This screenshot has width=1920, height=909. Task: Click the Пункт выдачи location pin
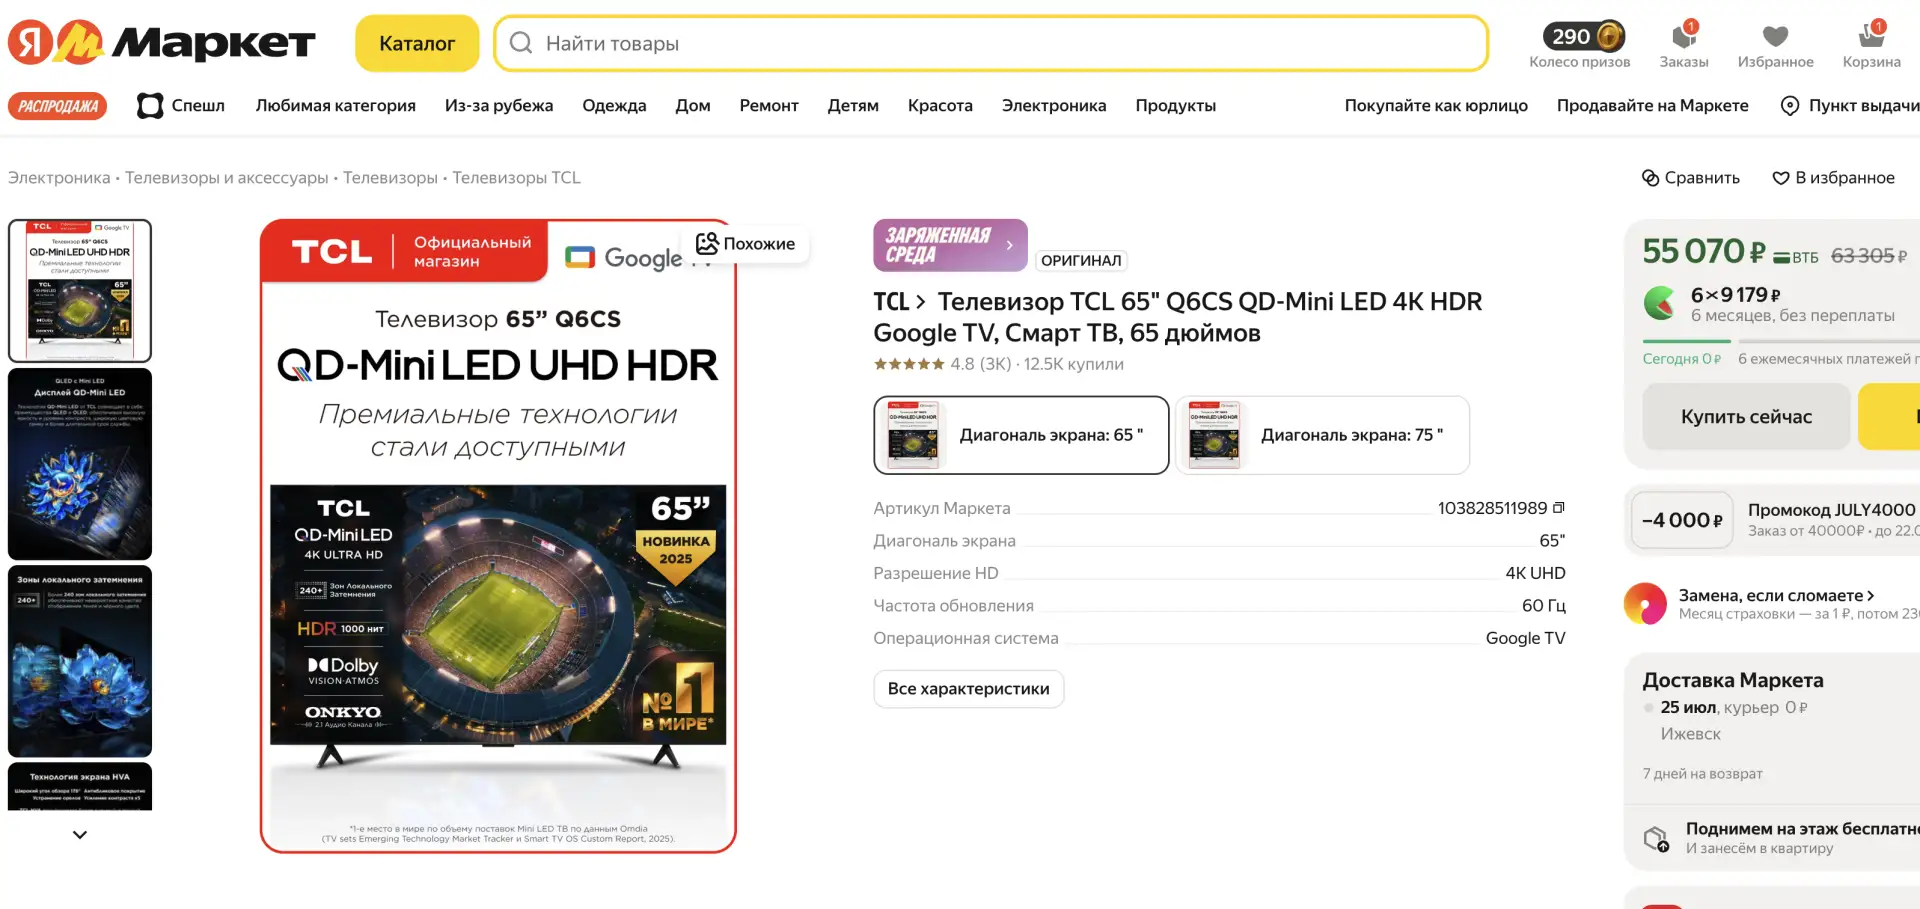click(1790, 105)
